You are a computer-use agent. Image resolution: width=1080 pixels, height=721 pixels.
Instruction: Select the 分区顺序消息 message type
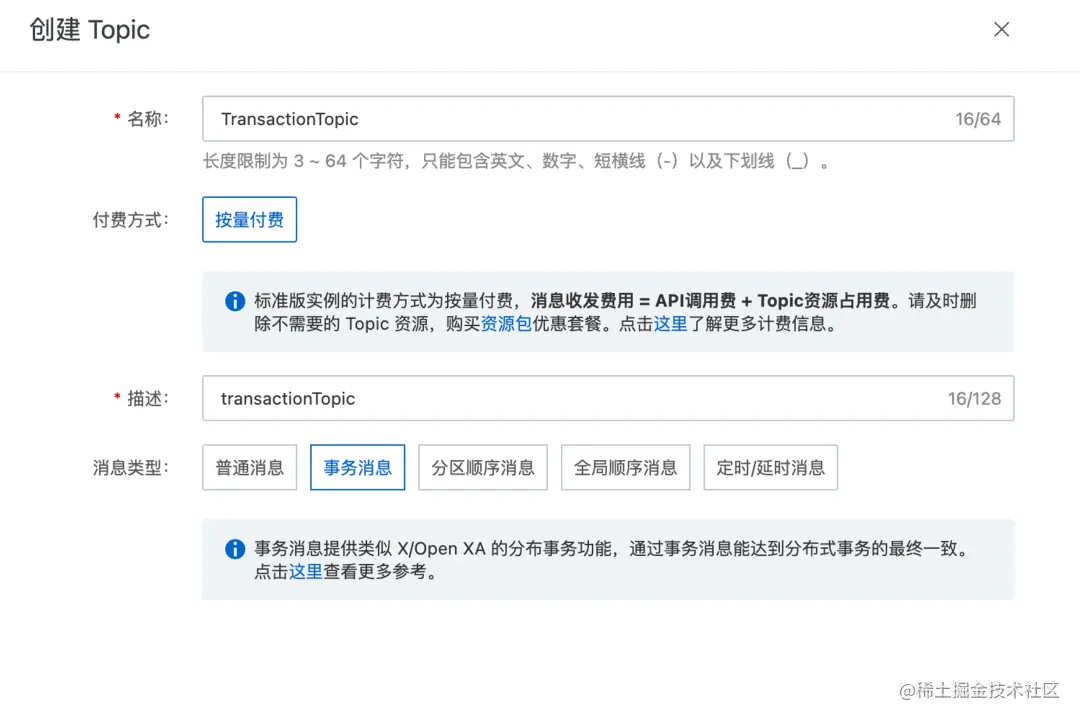point(483,468)
